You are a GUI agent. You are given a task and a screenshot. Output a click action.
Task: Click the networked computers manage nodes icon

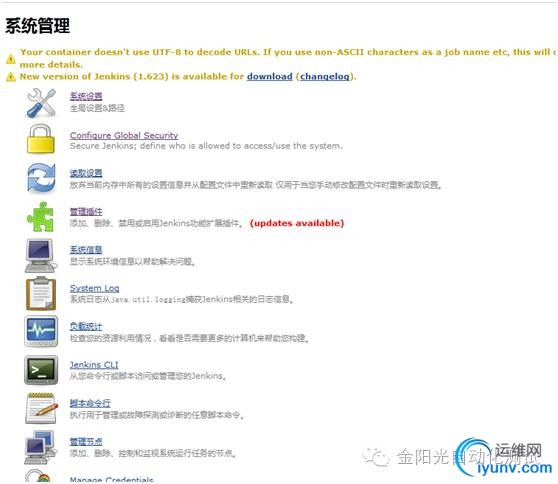[x=41, y=447]
